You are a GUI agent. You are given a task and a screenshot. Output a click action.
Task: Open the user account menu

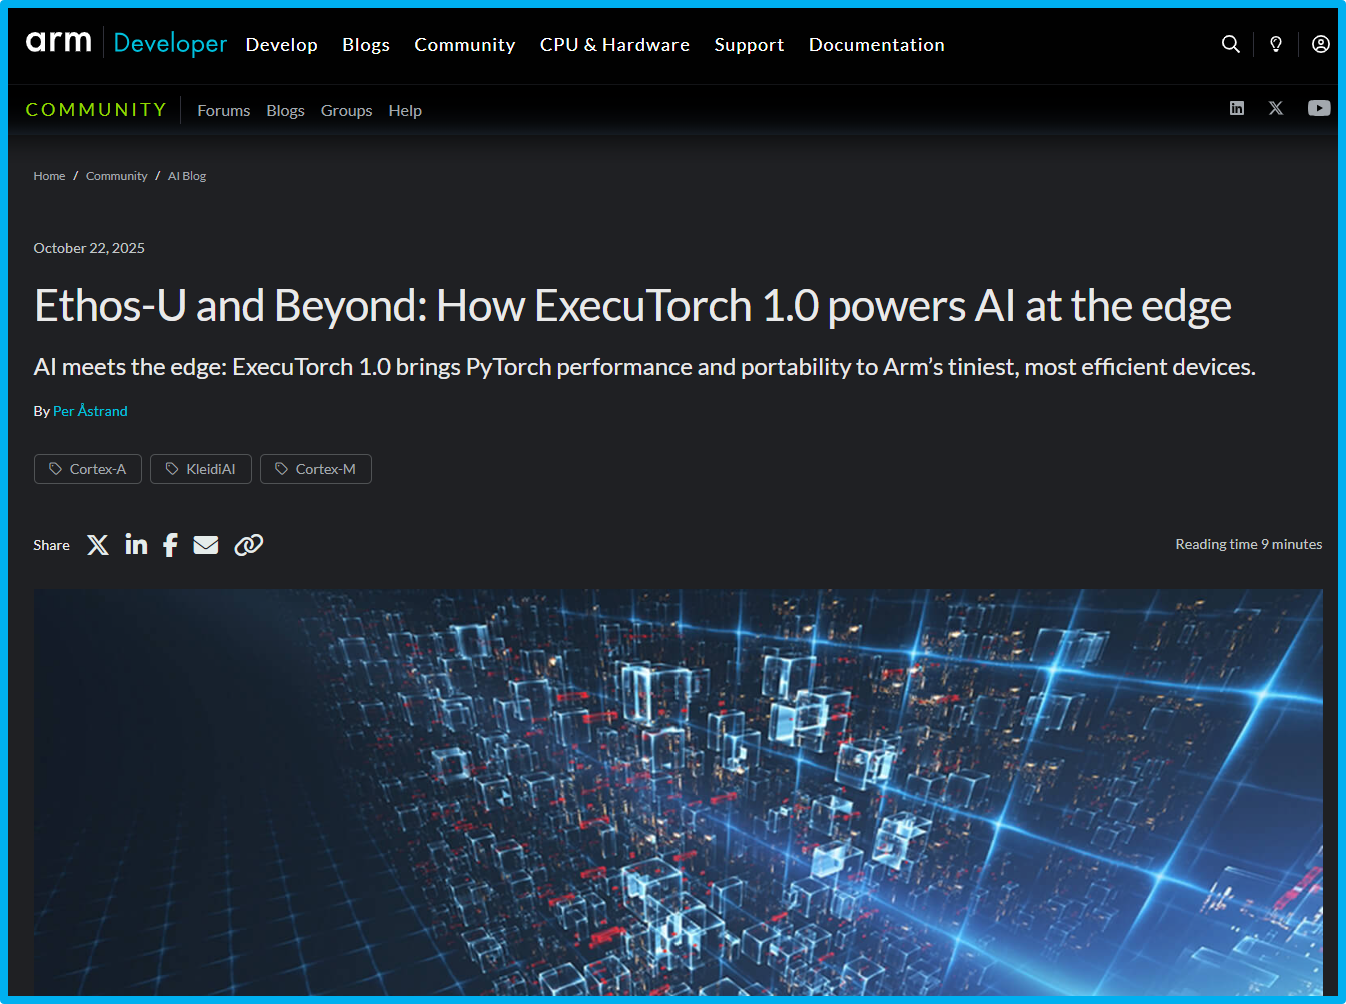[1320, 44]
